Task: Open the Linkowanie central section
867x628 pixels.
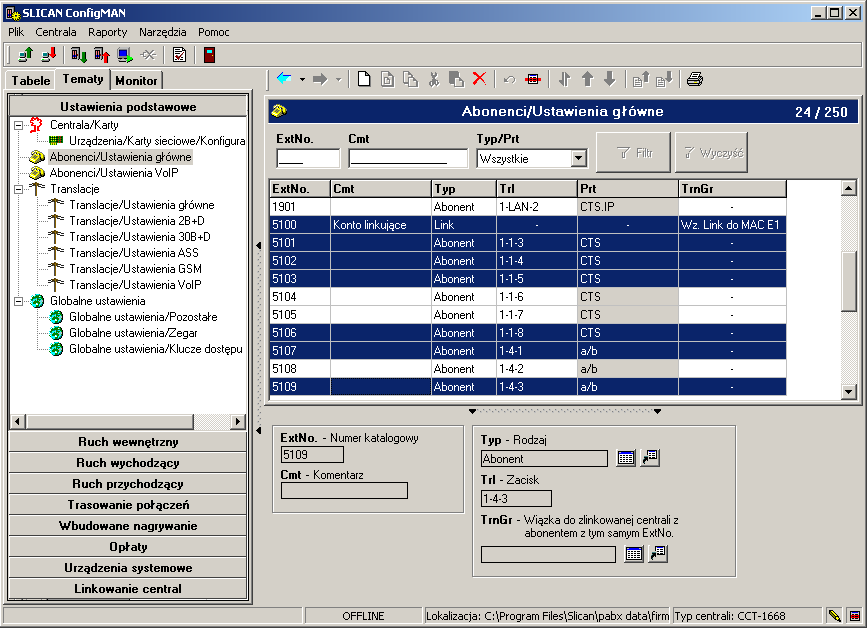Action: pyautogui.click(x=128, y=589)
